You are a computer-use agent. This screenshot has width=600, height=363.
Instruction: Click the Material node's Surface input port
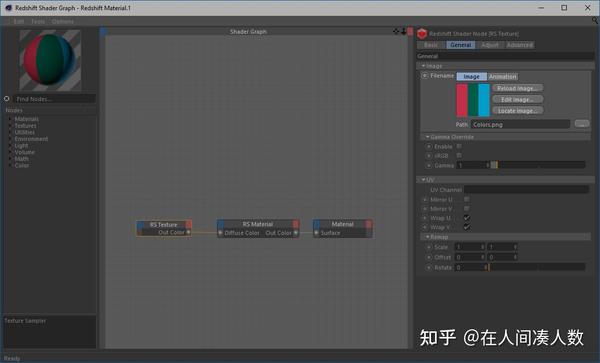(x=316, y=233)
